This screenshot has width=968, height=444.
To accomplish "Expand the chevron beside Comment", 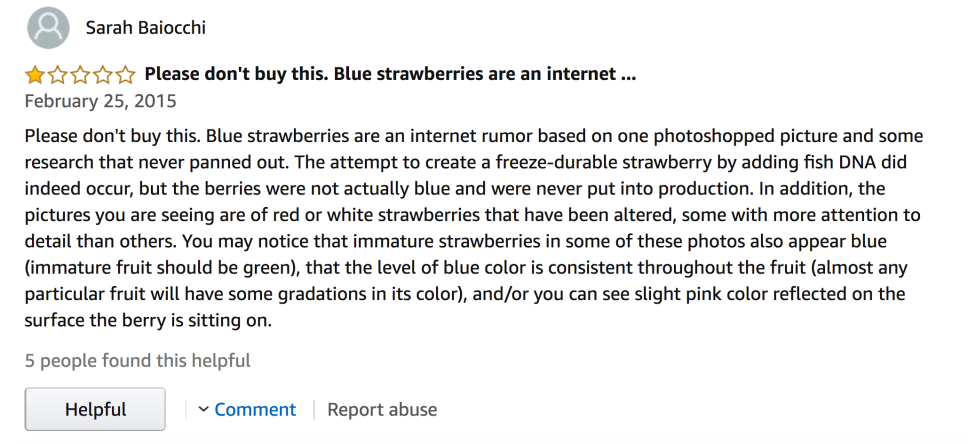I will coord(203,409).
